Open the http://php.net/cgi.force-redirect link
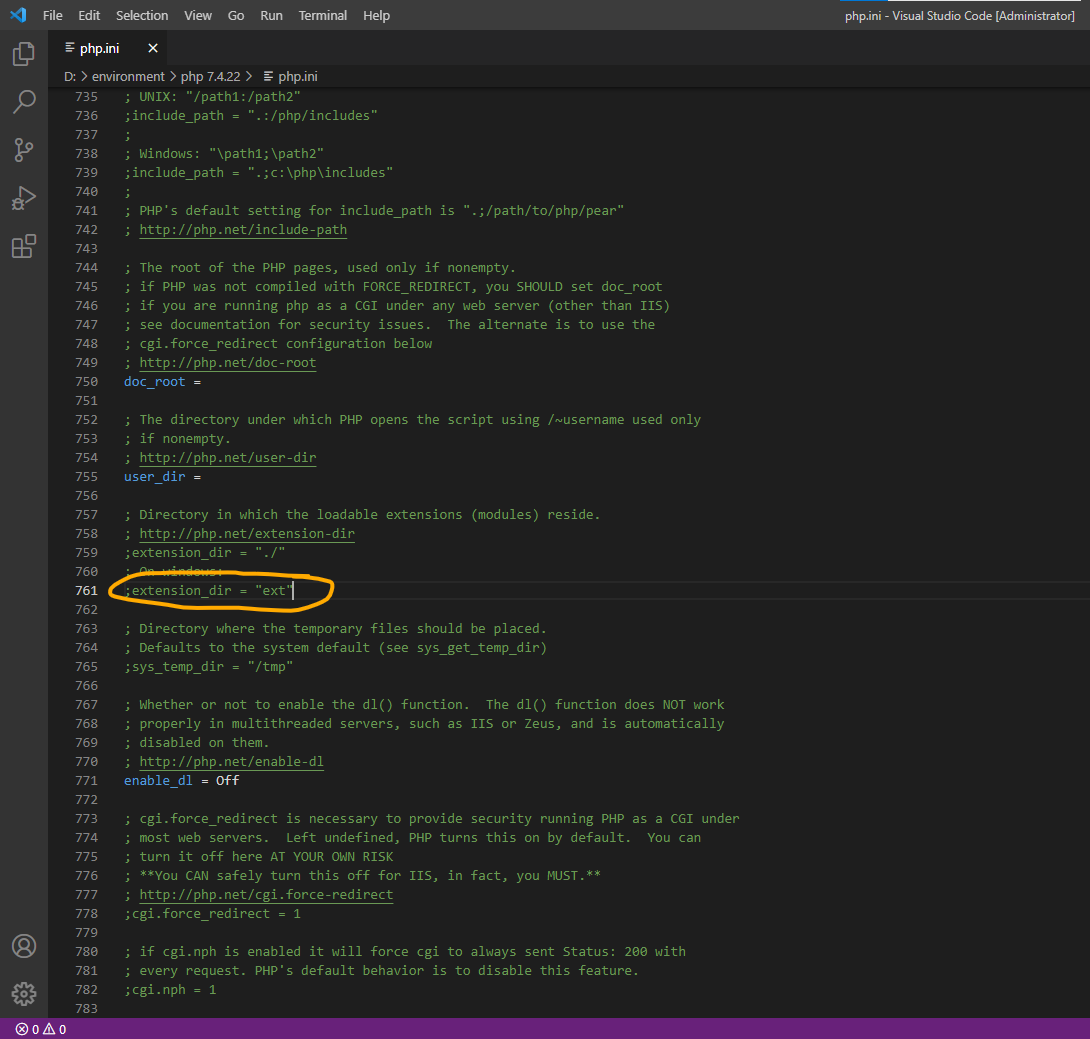 [x=266, y=894]
